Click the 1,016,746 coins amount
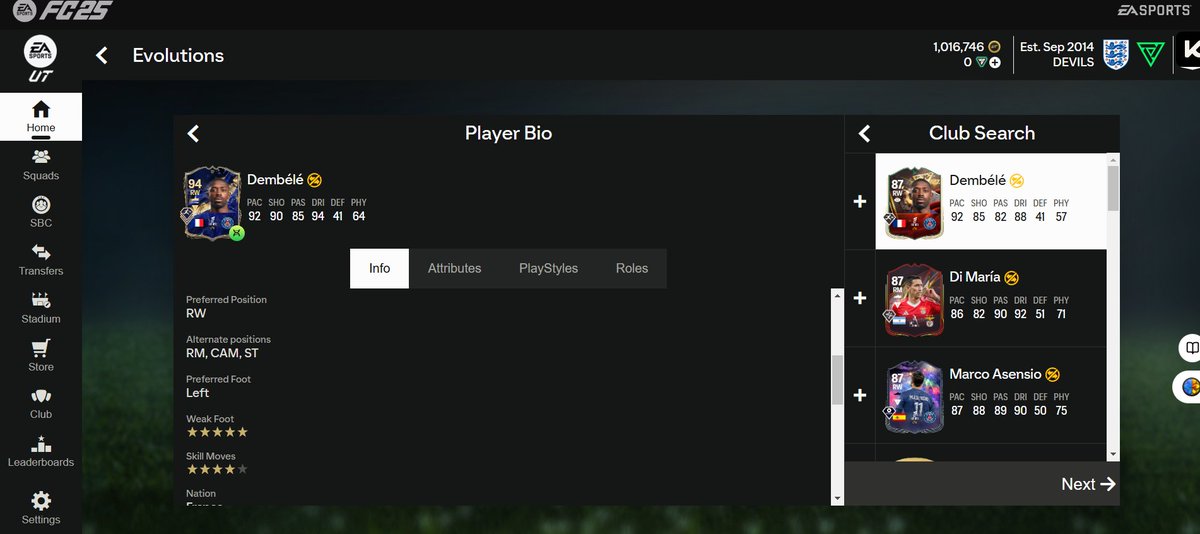The width and height of the screenshot is (1200, 534). 959,47
